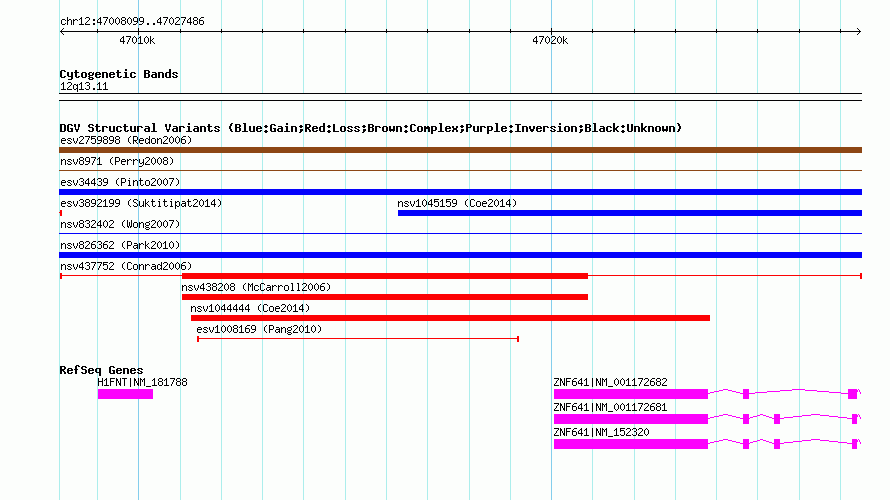Viewport: 890px width, 500px height.
Task: Click the thin red esv1008169 loss line
Action: [x=358, y=339]
